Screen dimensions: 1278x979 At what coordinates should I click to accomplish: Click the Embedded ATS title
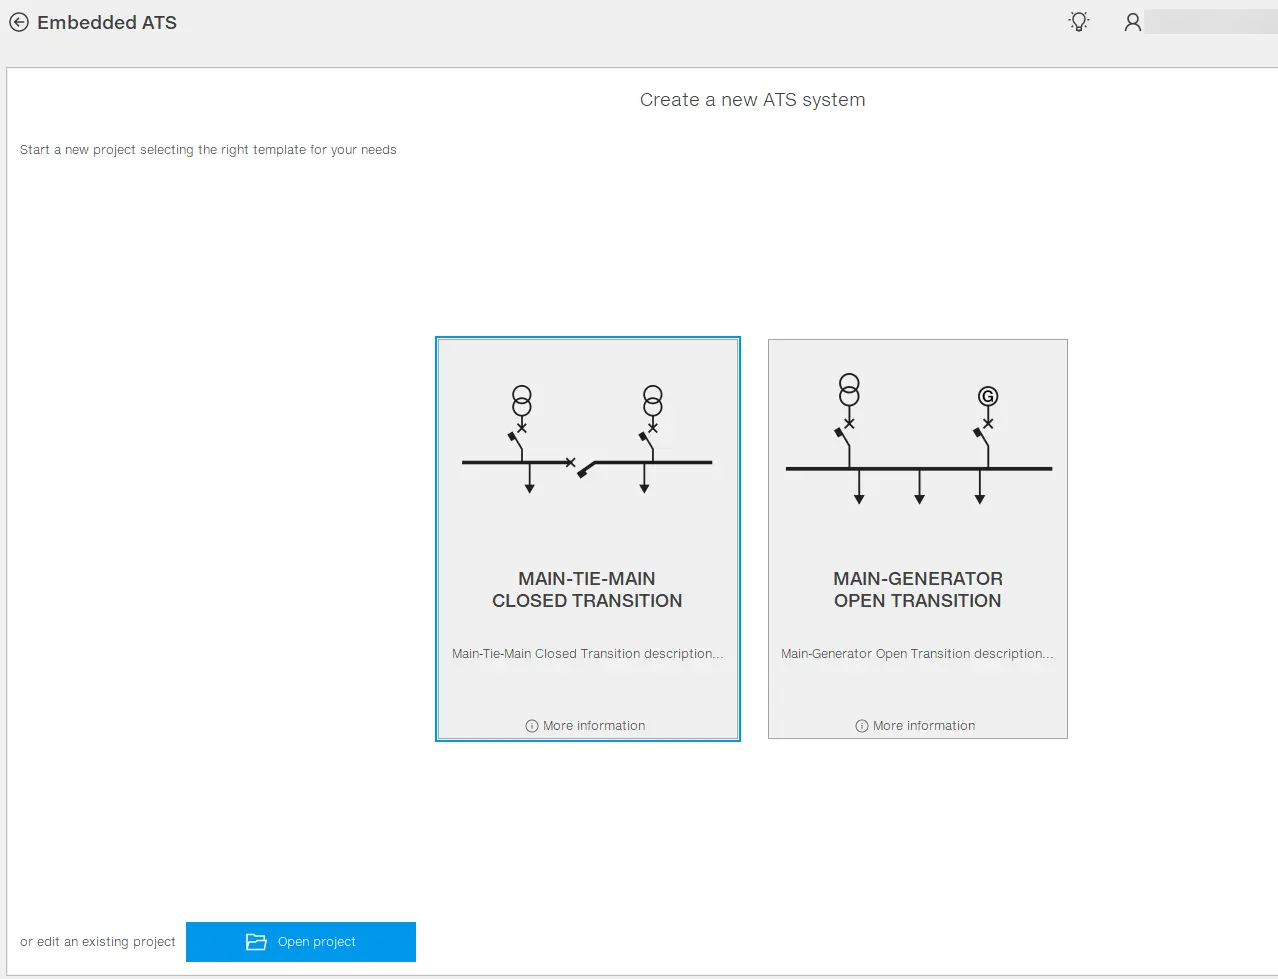click(107, 22)
